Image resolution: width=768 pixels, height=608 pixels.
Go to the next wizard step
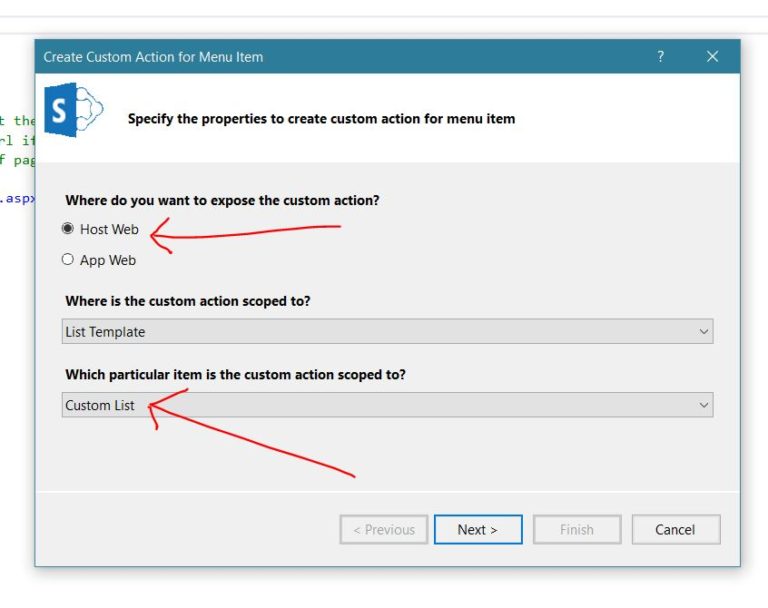(478, 530)
